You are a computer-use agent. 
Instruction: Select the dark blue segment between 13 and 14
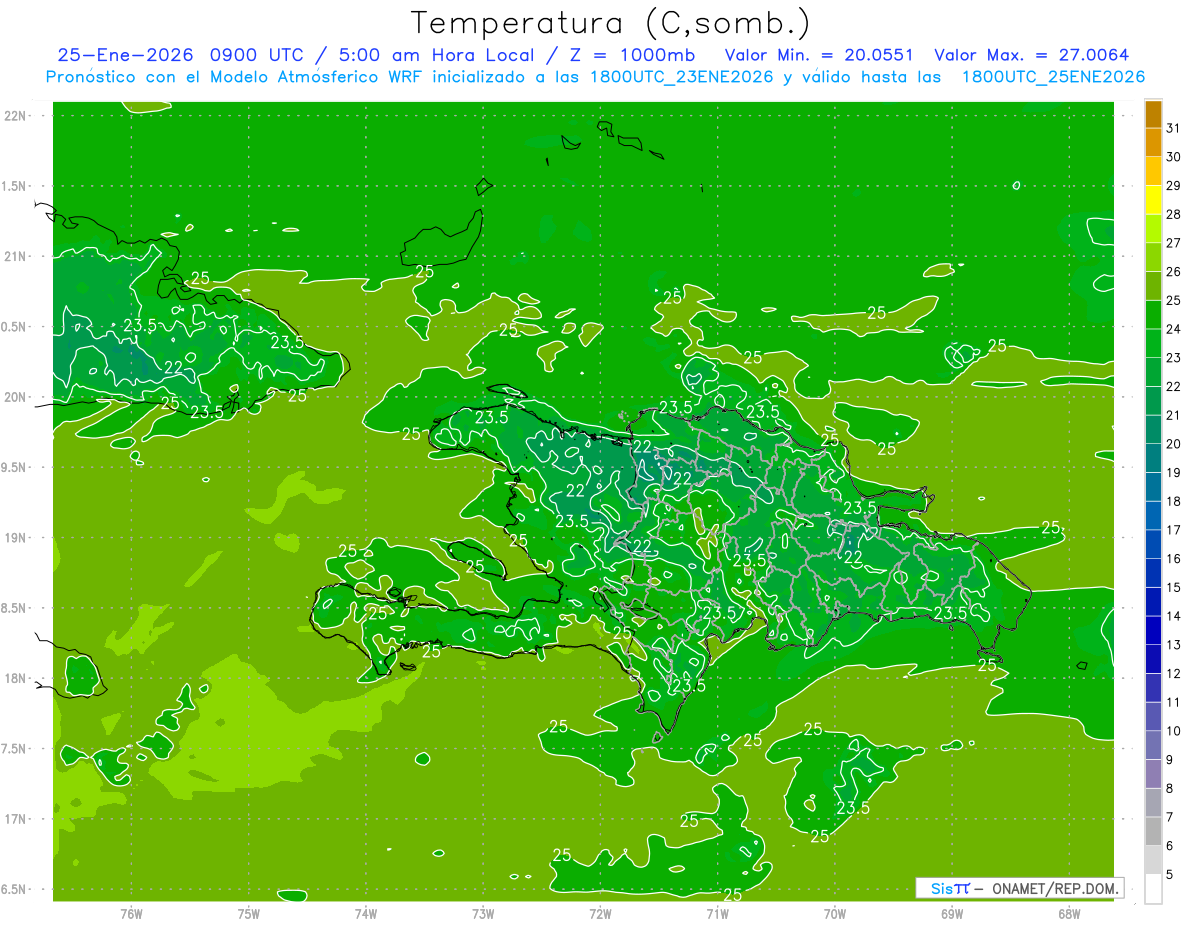click(1153, 630)
